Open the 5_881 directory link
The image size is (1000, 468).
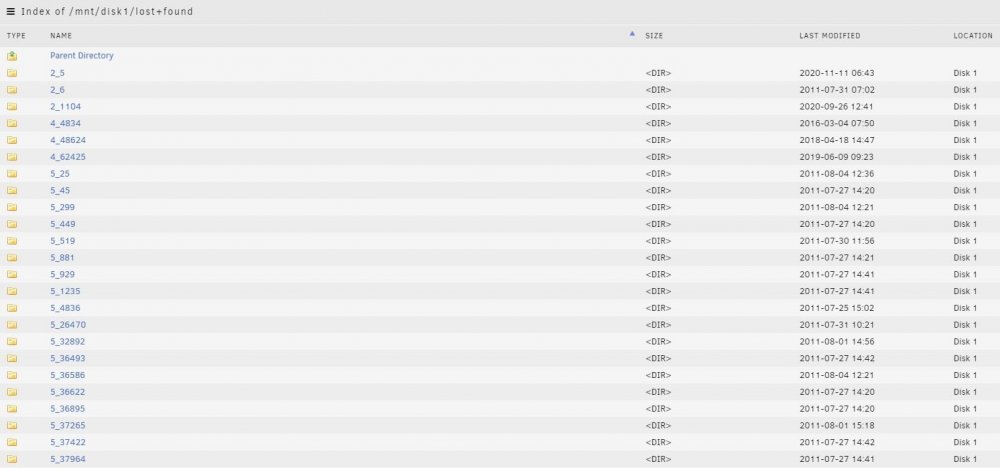tap(62, 258)
